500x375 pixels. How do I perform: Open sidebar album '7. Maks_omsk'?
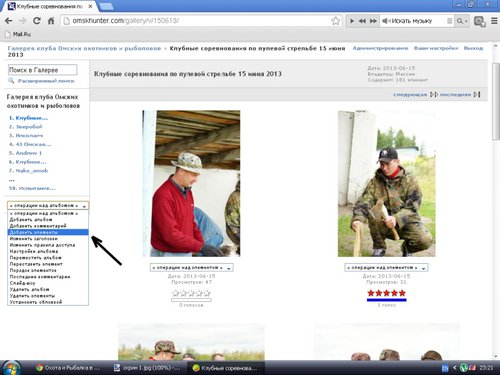(28, 171)
